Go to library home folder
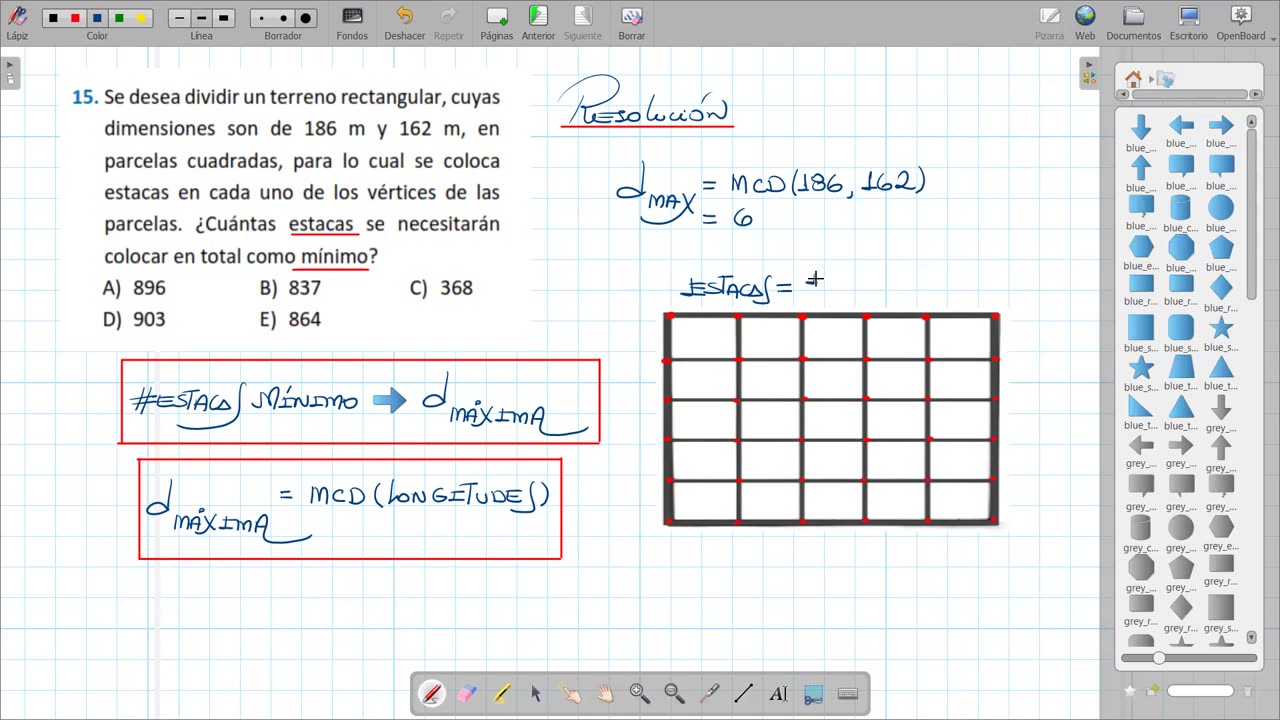 point(1133,79)
